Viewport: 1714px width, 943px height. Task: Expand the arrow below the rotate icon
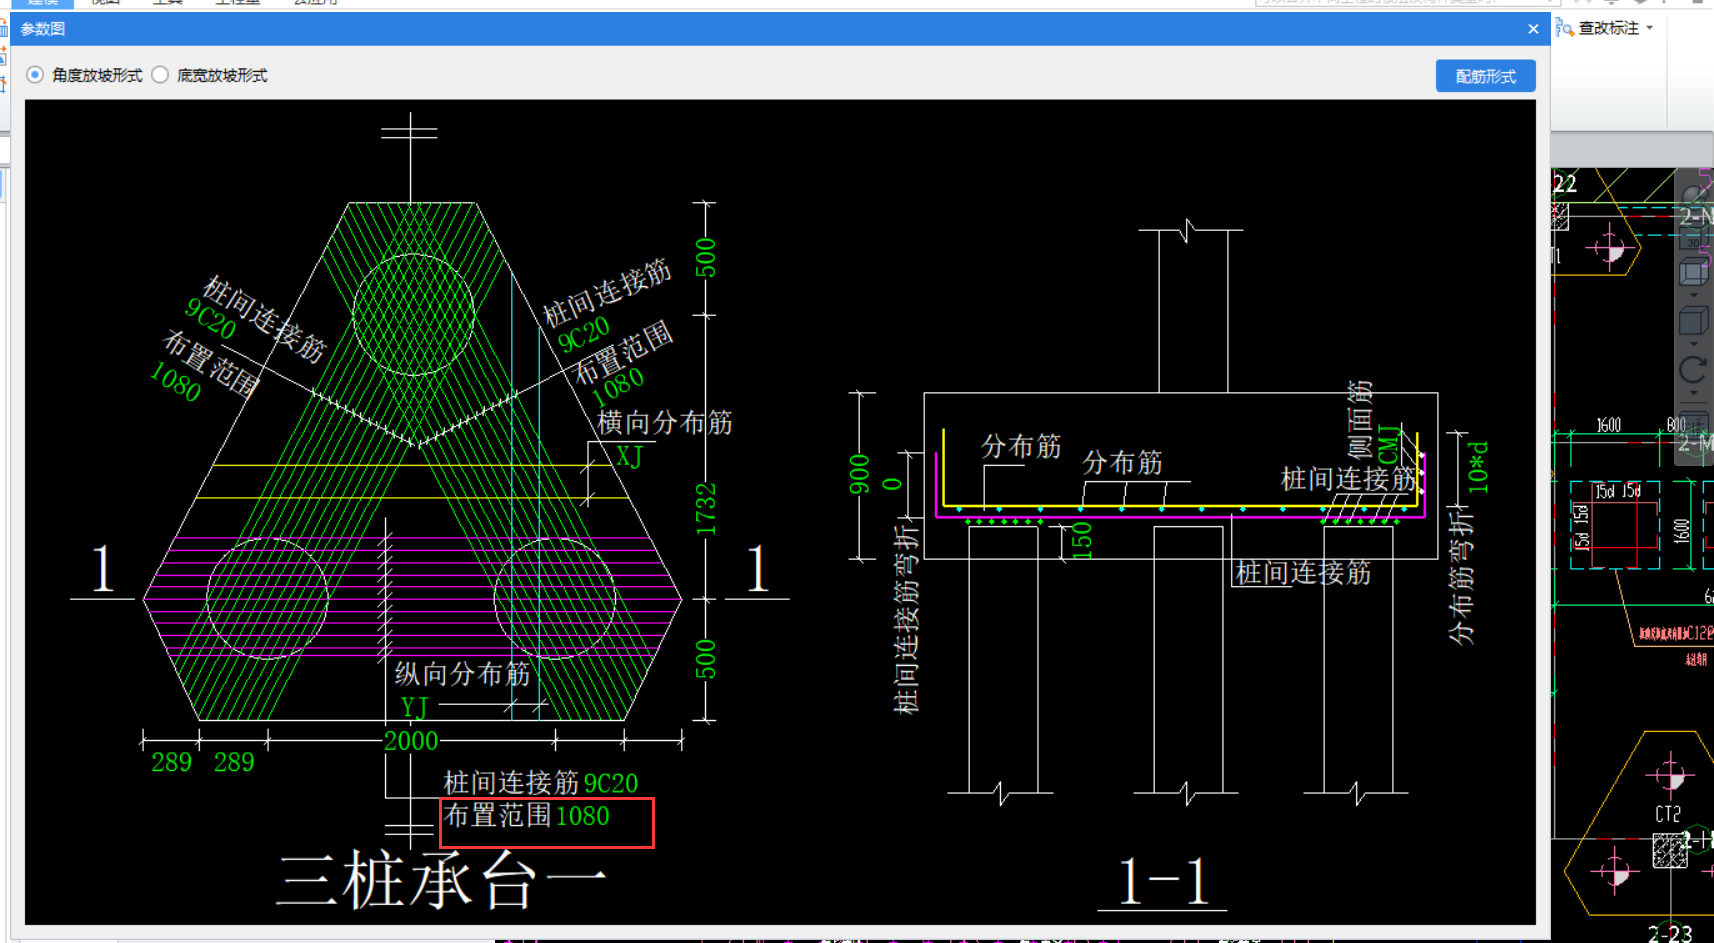tap(1693, 393)
